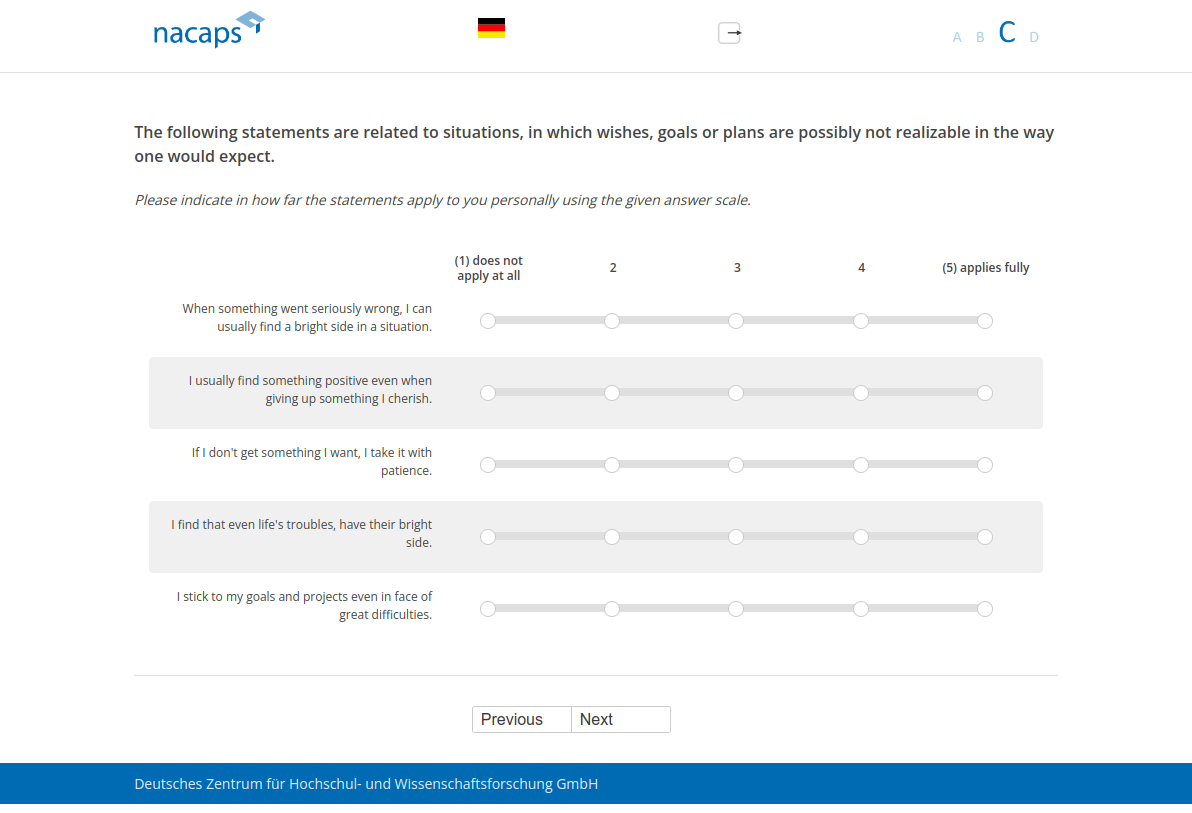The image size is (1192, 813).
Task: Mark 5 for 'stick to my goals' statement
Action: coord(985,609)
